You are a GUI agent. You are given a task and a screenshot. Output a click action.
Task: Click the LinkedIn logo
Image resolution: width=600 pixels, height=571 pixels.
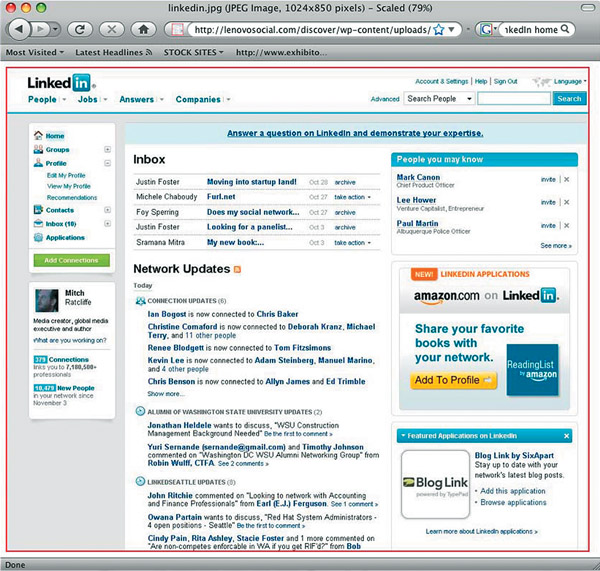[61, 83]
